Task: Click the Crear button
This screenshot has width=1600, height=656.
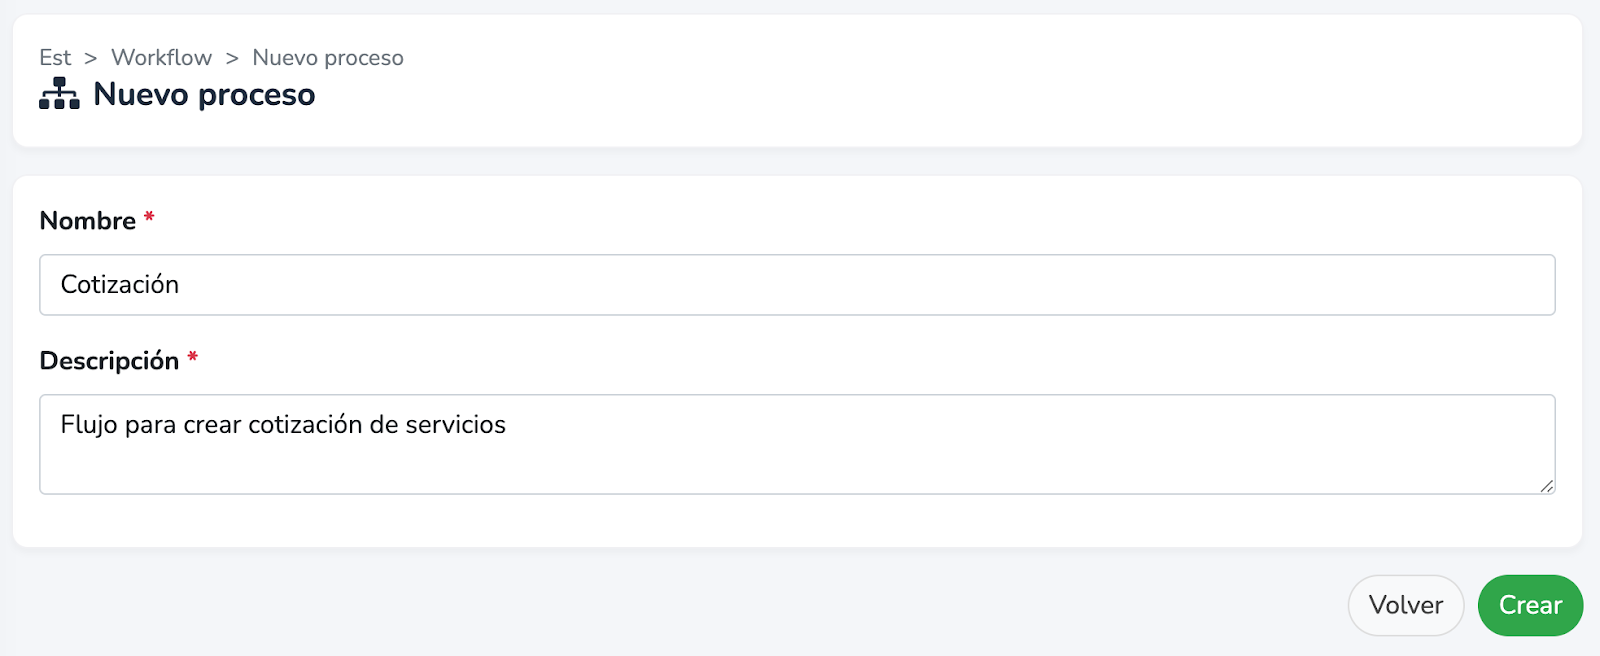Action: point(1530,605)
